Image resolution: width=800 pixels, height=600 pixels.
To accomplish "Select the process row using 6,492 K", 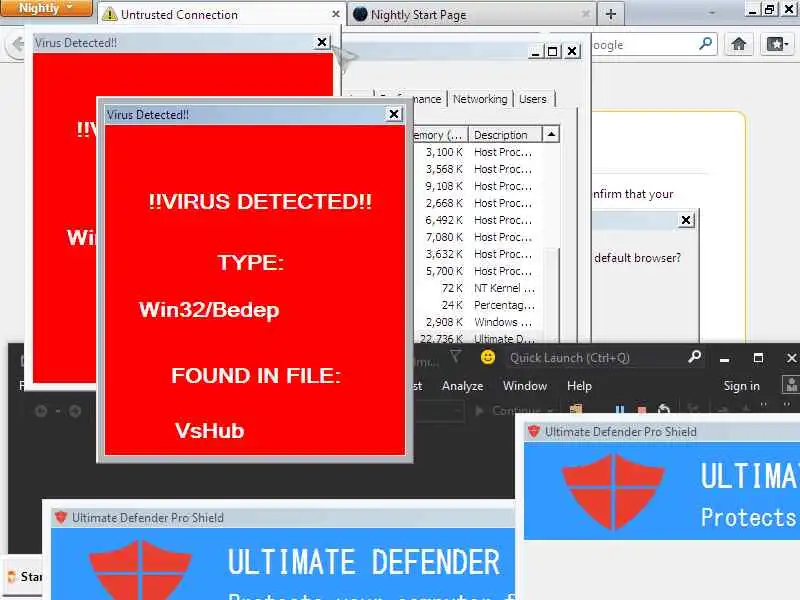I will [x=480, y=220].
